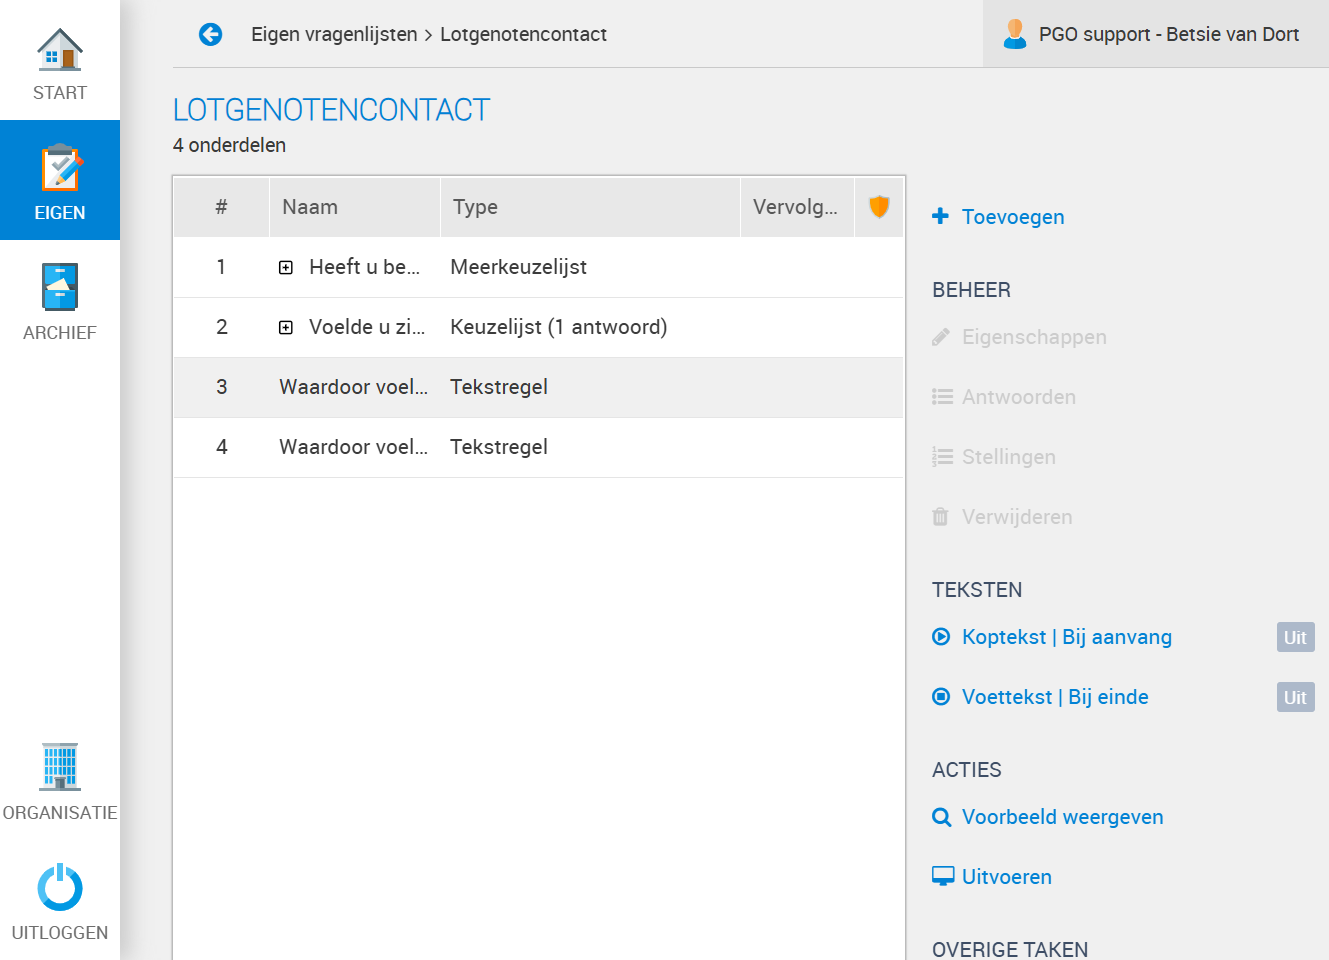The width and height of the screenshot is (1329, 960).
Task: Go back with the blue arrow icon
Action: click(210, 35)
